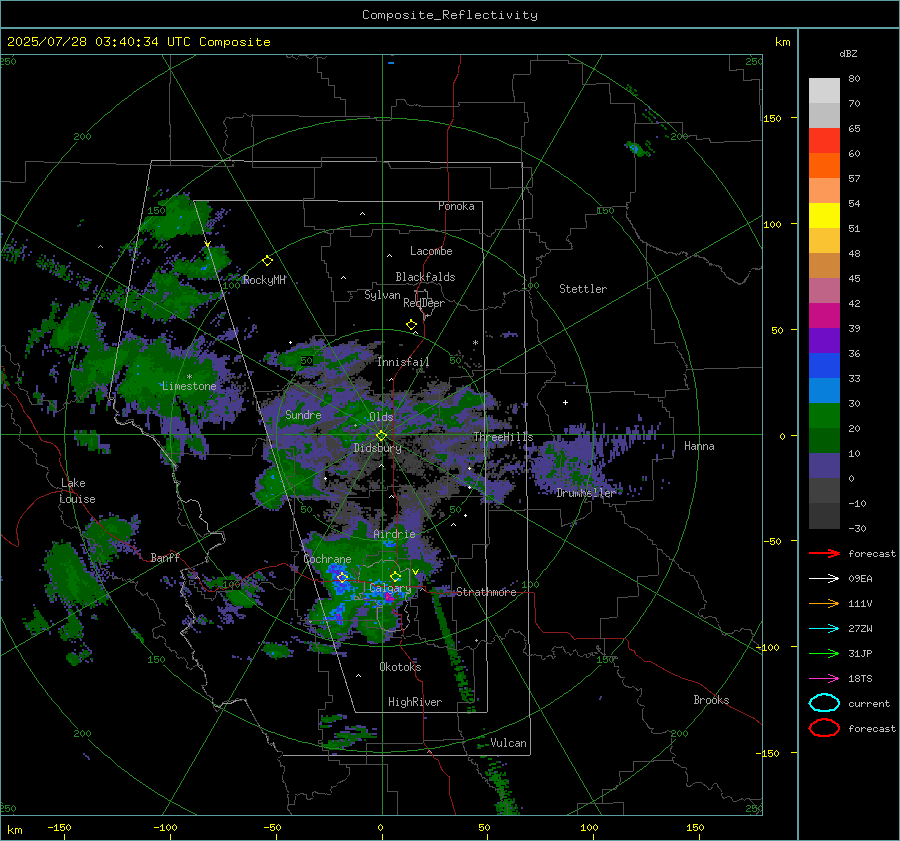Click the green 31JP arrow icon
Image resolution: width=900 pixels, height=841 pixels.
pos(824,653)
